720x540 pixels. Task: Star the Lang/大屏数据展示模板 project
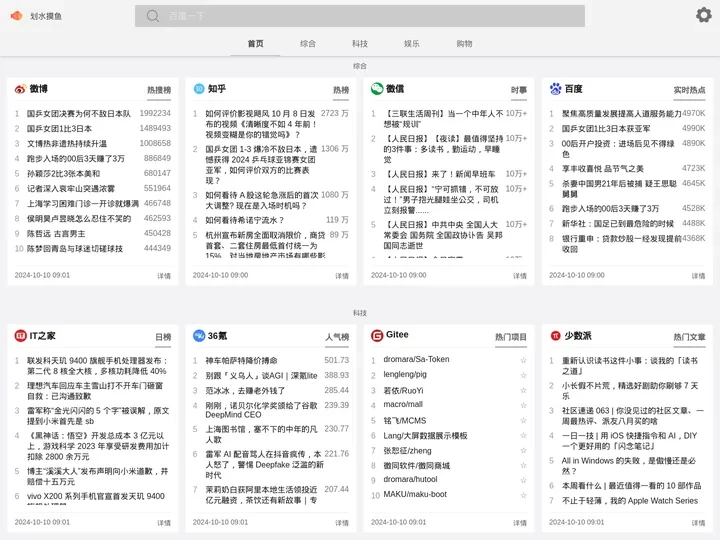[x=523, y=435]
